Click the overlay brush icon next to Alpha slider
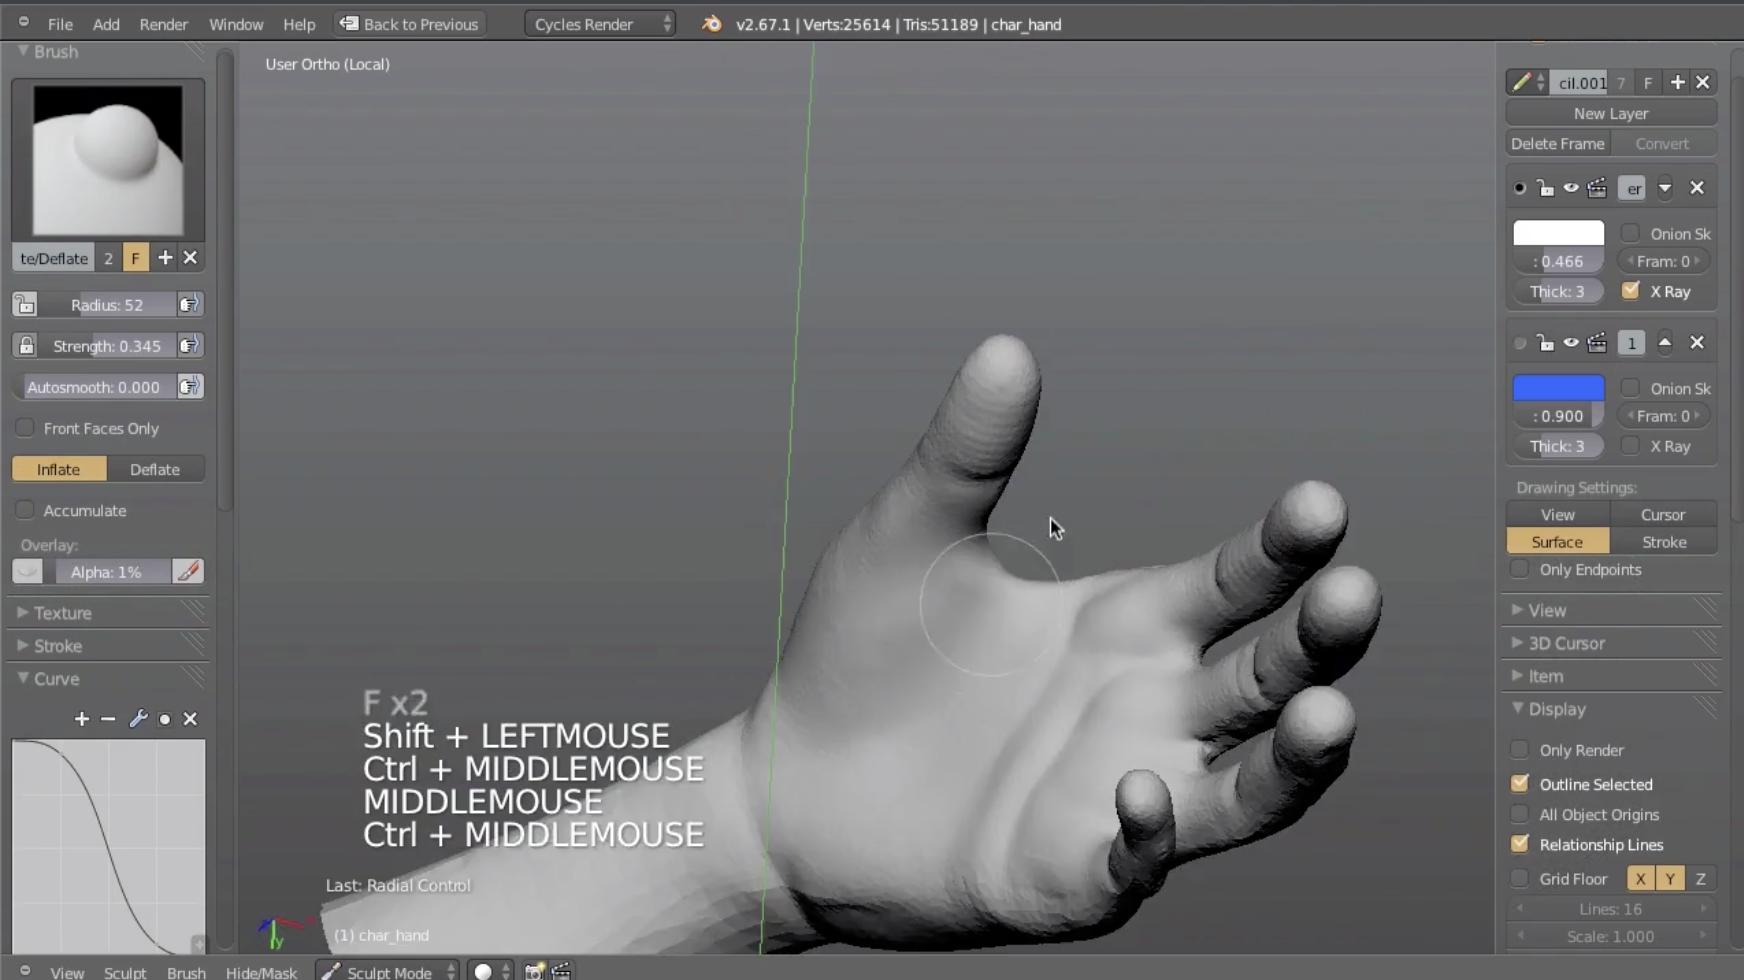This screenshot has width=1744, height=980. pyautogui.click(x=188, y=571)
